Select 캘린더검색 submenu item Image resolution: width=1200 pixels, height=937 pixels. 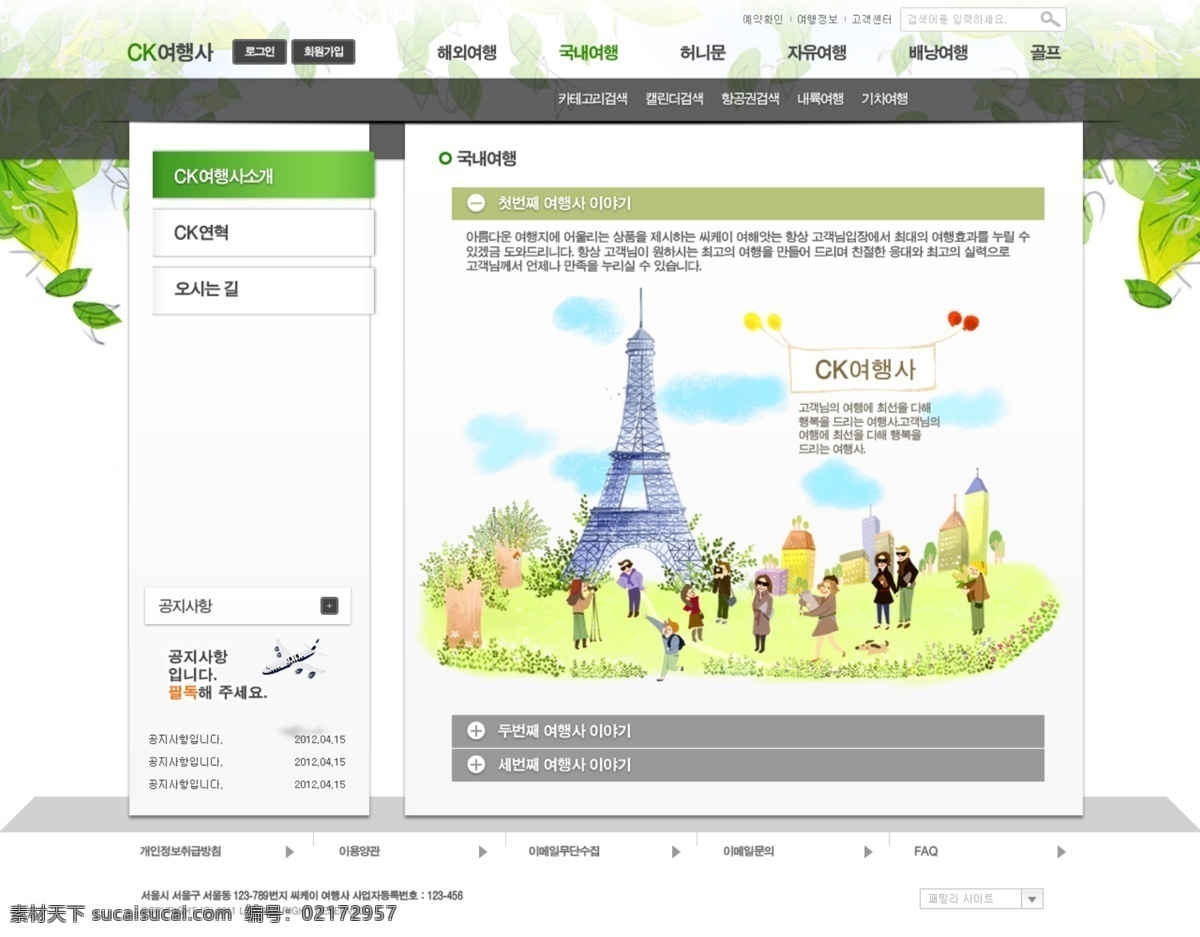point(674,99)
